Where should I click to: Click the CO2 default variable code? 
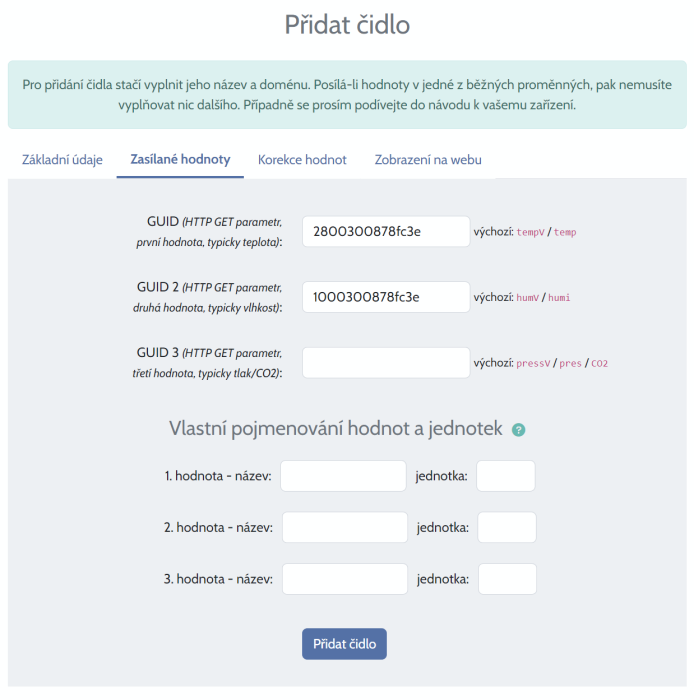pyautogui.click(x=599, y=364)
